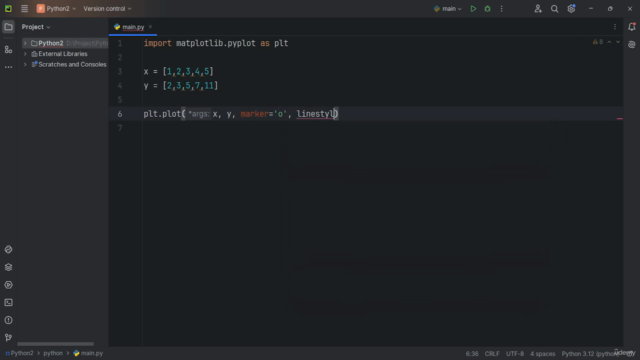This screenshot has height=360, width=640.
Task: Open the Project tool window icon
Action: (x=8, y=27)
